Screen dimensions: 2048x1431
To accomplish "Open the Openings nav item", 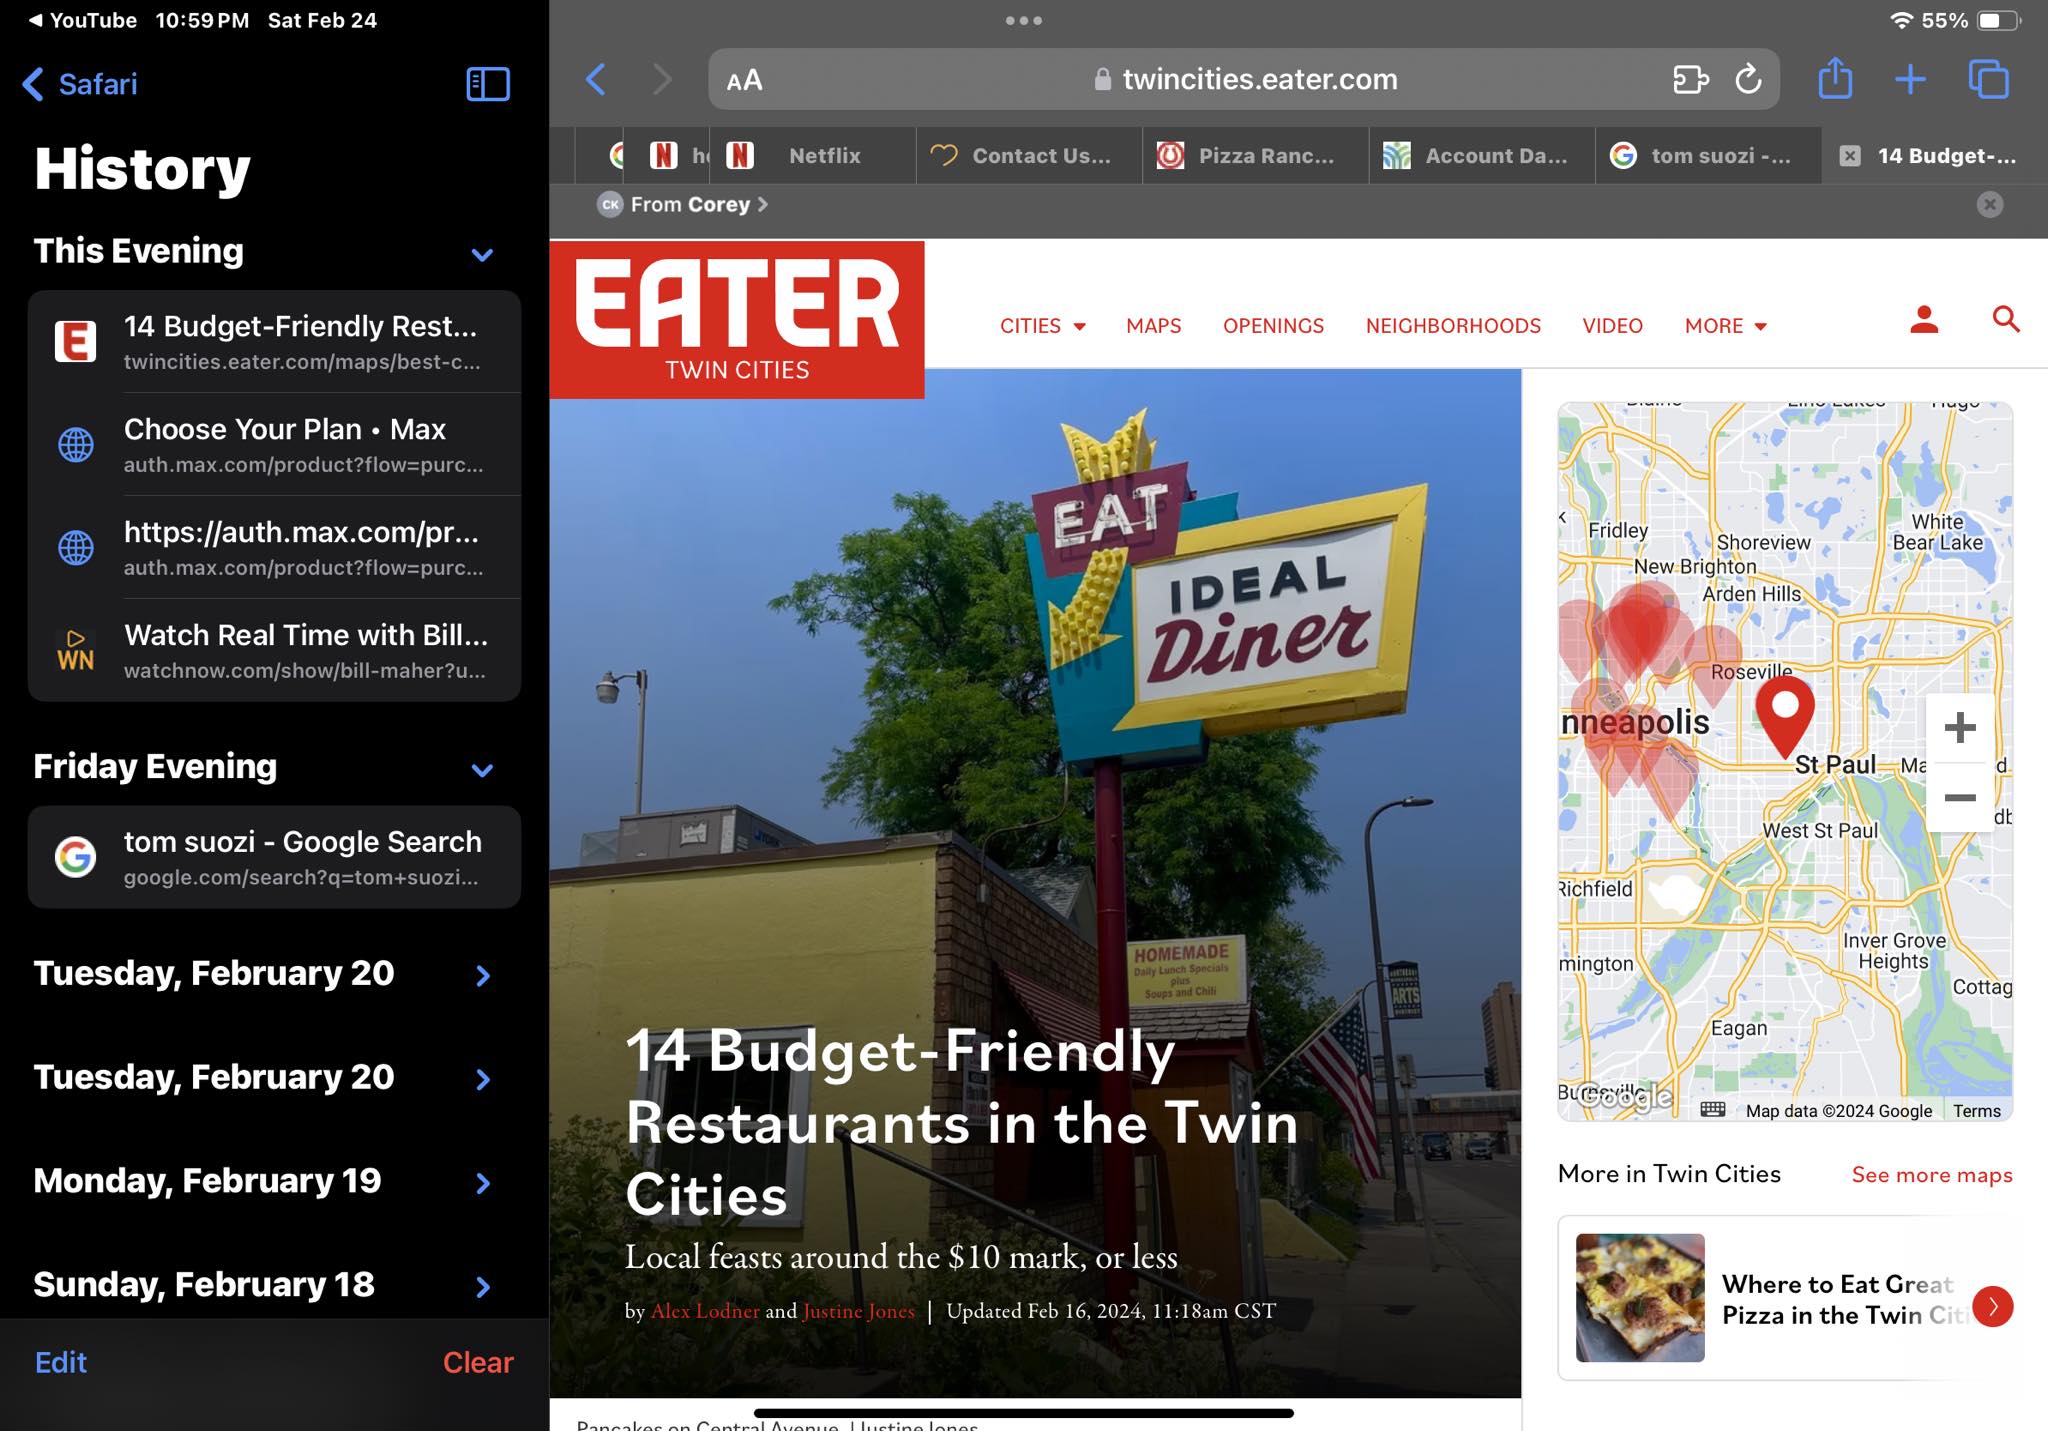I will (1273, 326).
